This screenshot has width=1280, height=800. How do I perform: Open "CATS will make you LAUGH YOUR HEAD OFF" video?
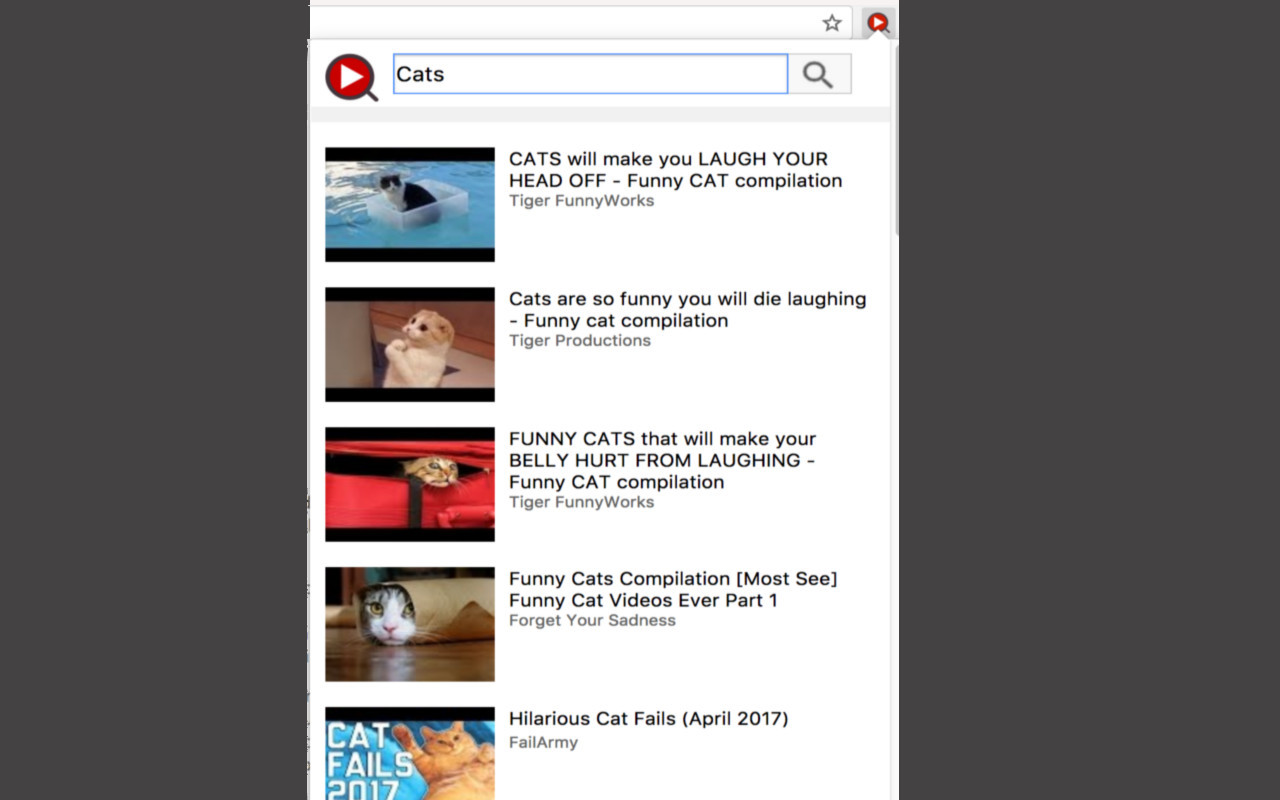click(675, 170)
